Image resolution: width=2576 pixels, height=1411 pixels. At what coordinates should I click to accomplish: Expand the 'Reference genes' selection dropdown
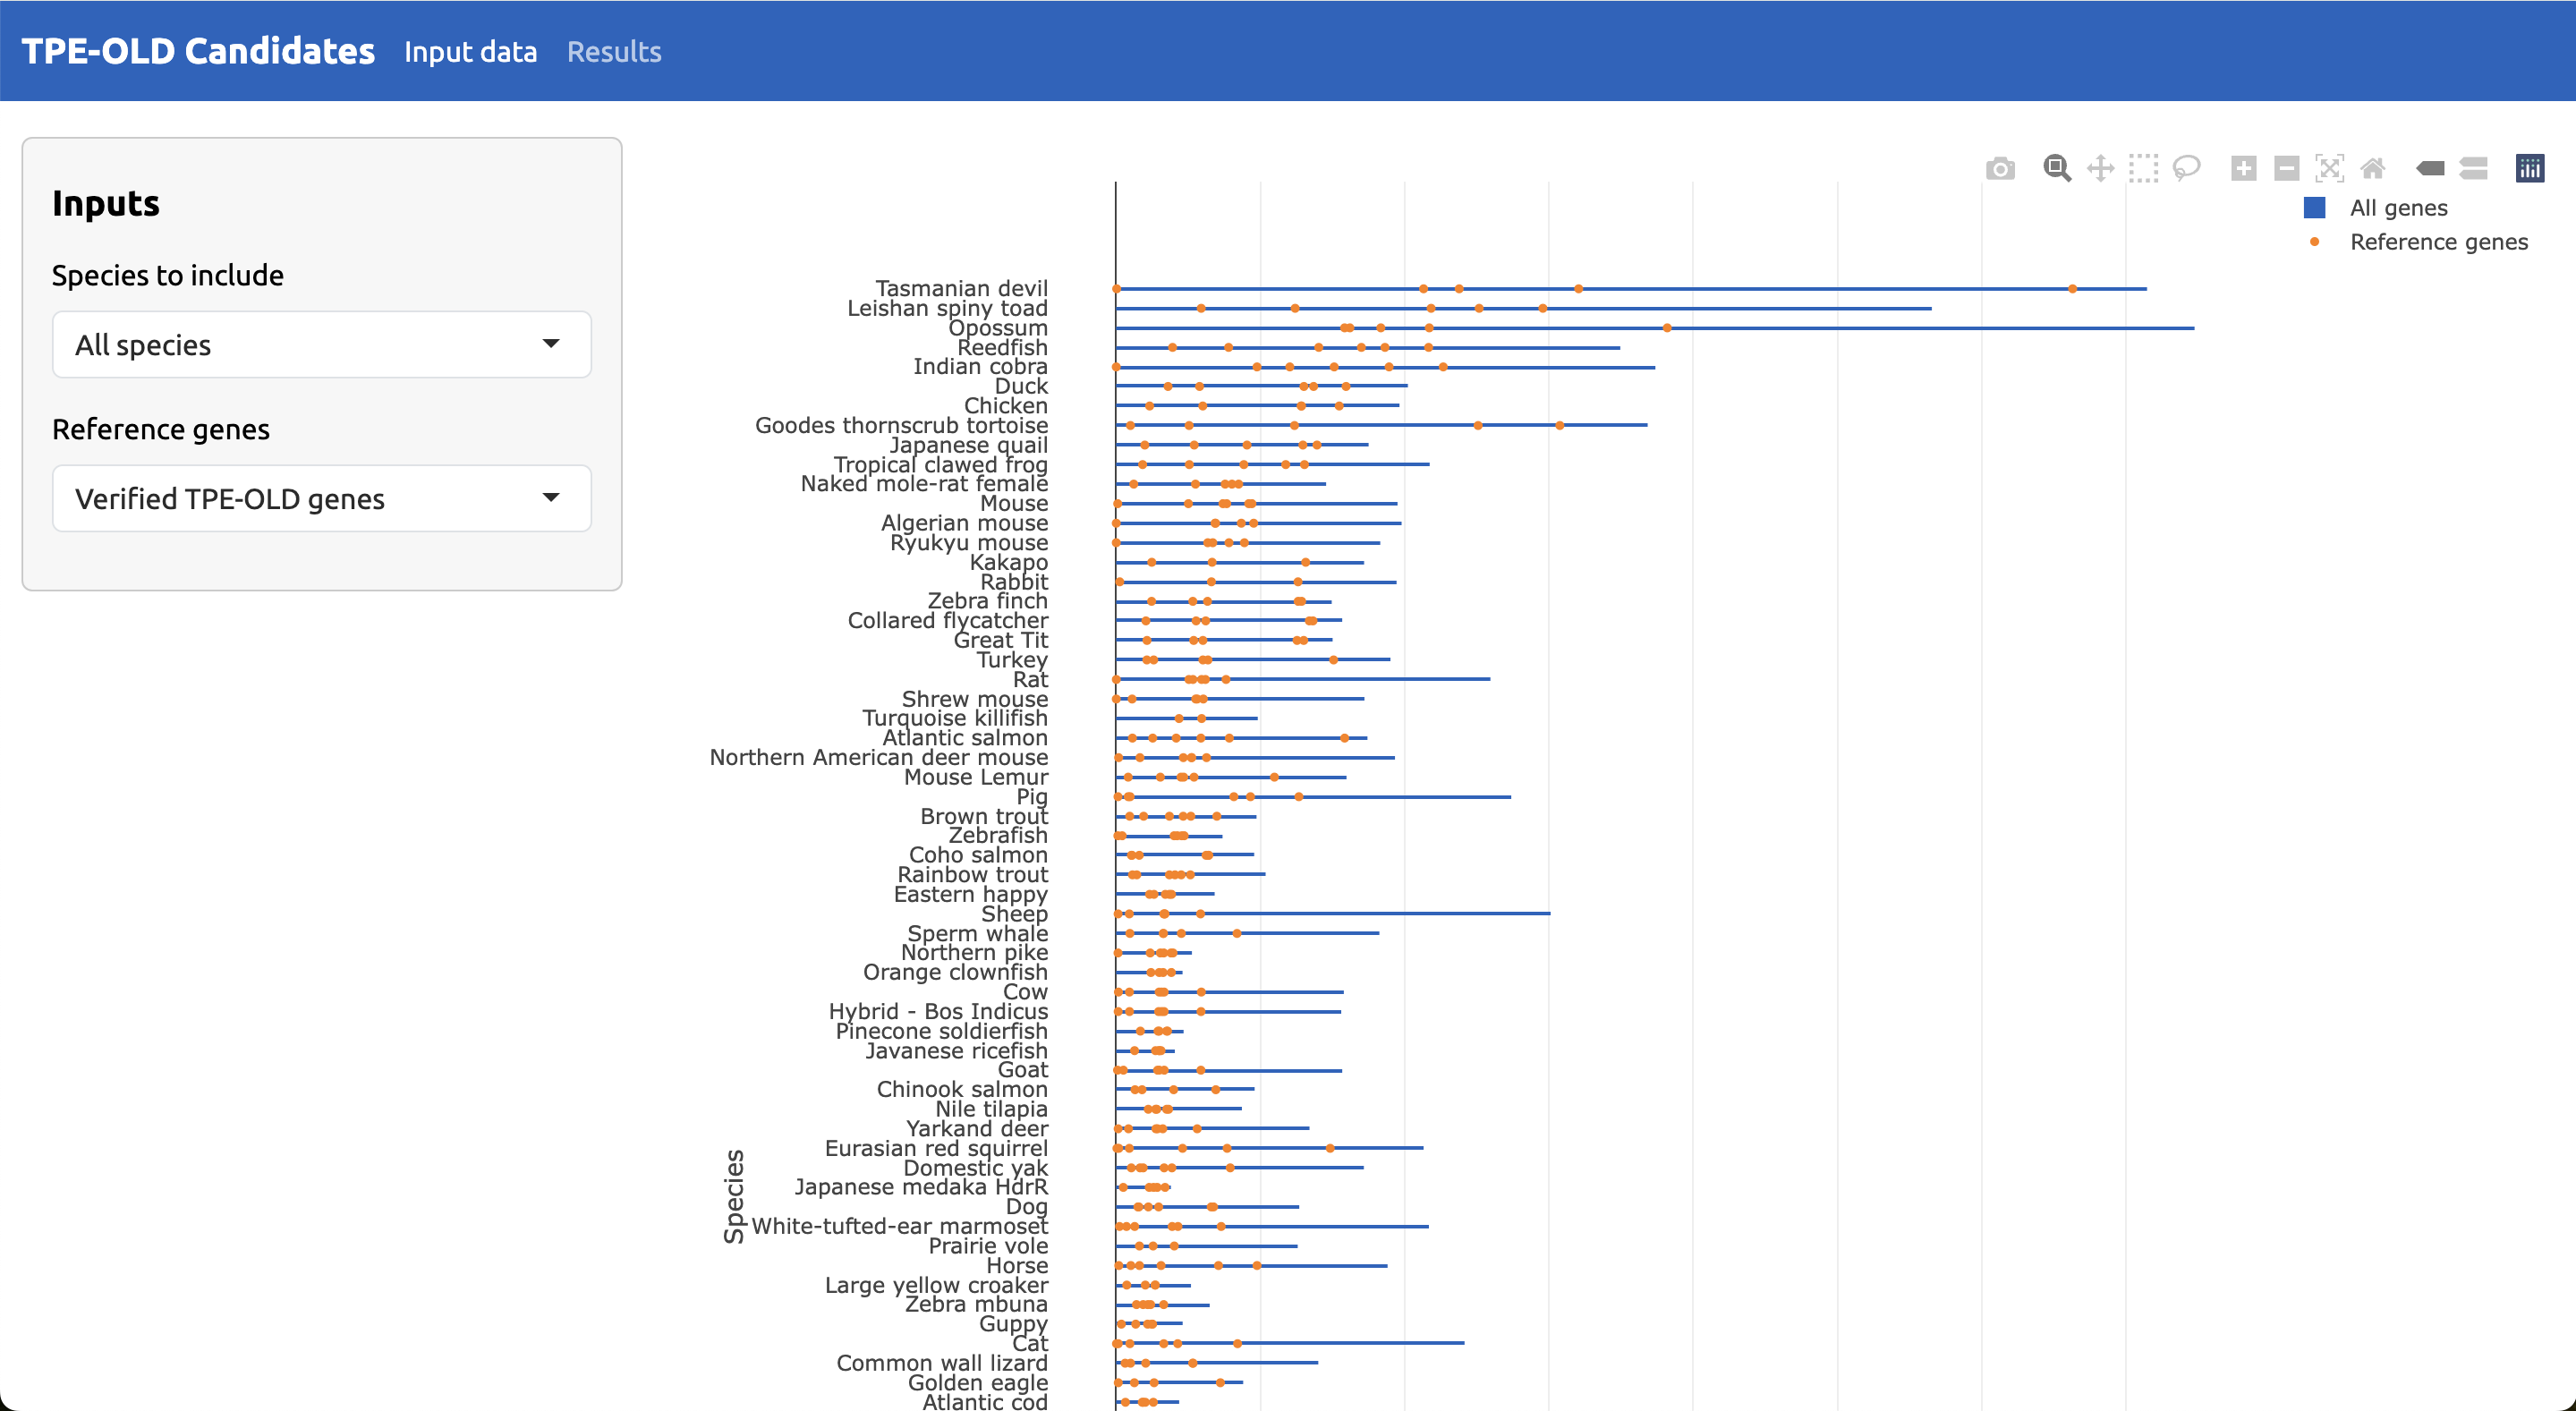(x=320, y=498)
